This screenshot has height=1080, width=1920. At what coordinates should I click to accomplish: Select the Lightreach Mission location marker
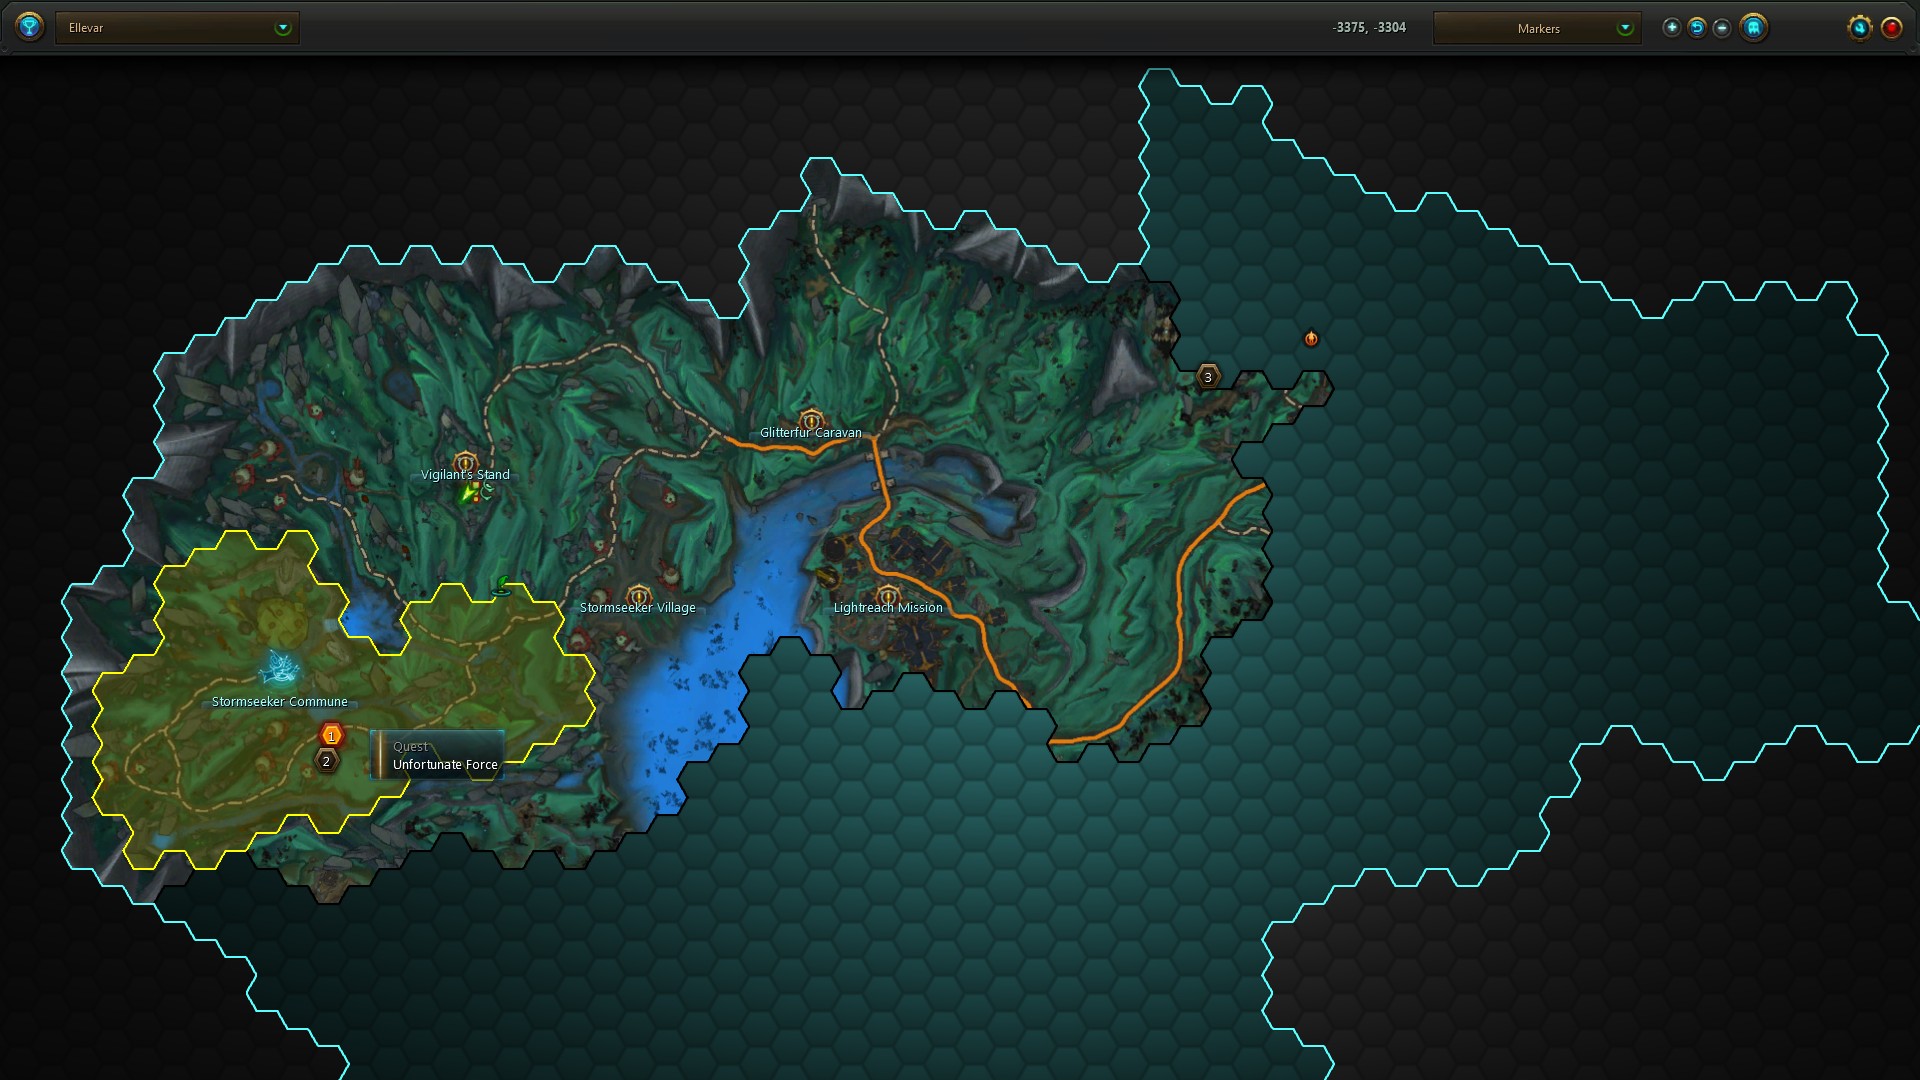click(x=888, y=596)
